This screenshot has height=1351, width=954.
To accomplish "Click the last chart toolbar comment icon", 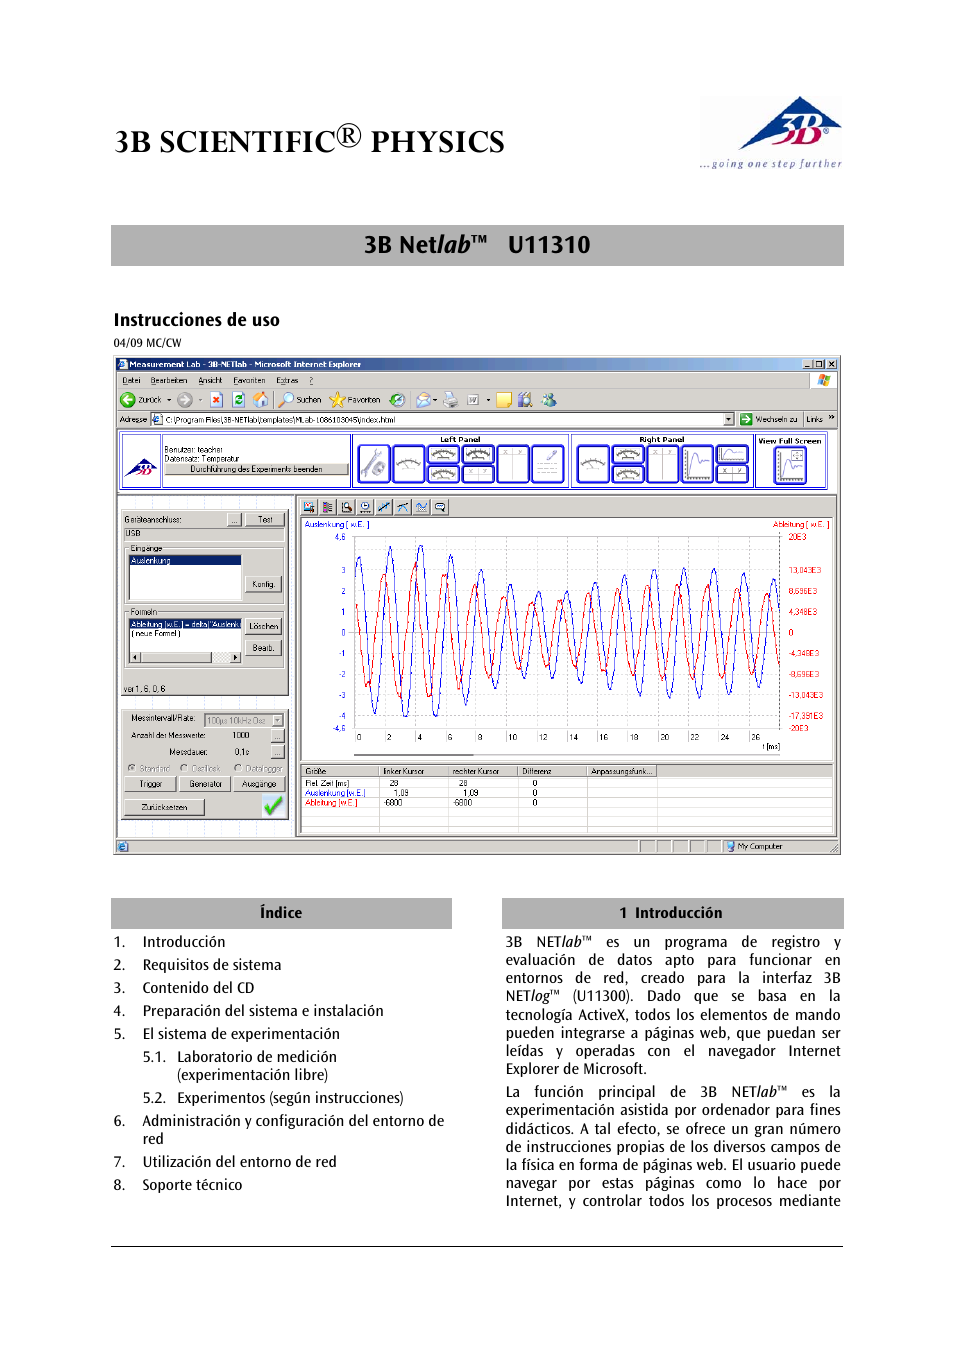I will click(x=440, y=507).
